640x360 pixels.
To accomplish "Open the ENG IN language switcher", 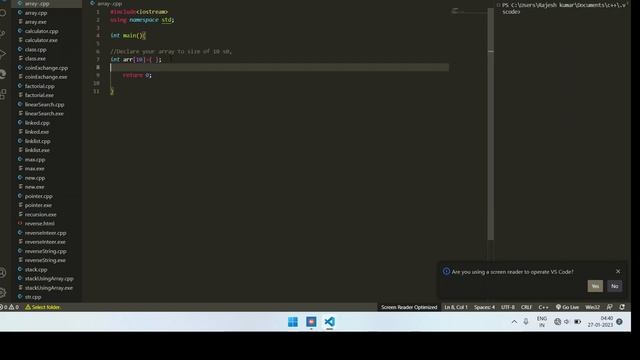I will pyautogui.click(x=542, y=322).
